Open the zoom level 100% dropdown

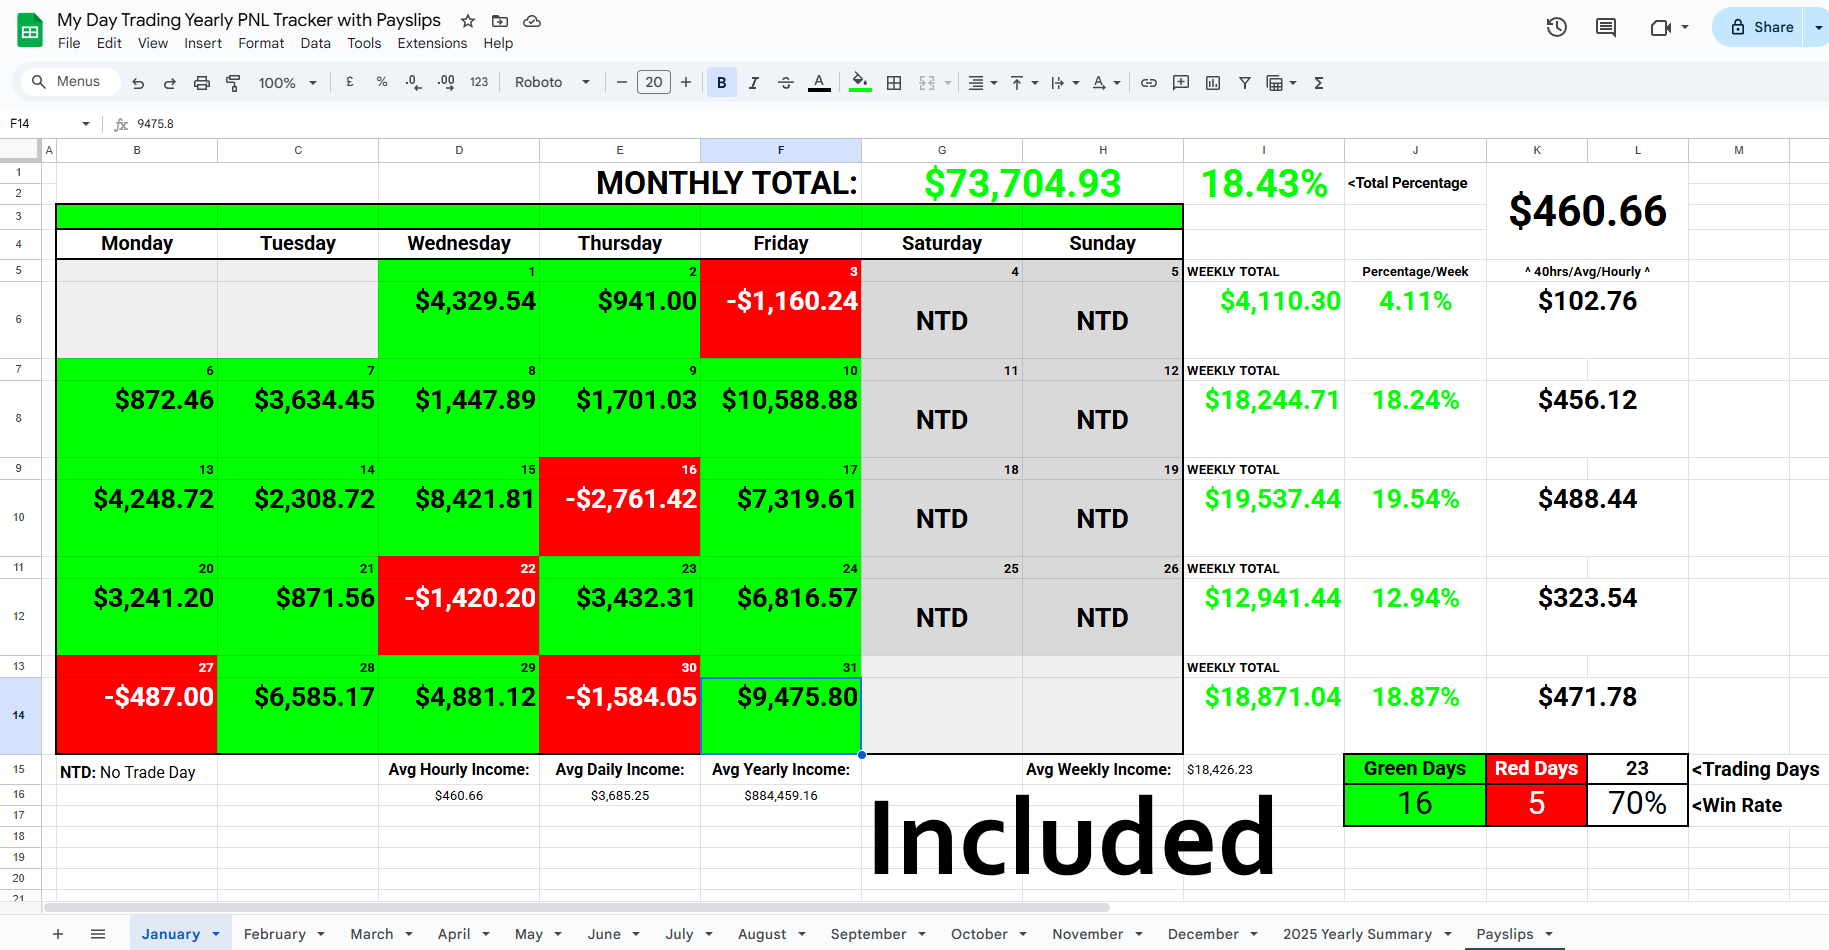pos(287,83)
